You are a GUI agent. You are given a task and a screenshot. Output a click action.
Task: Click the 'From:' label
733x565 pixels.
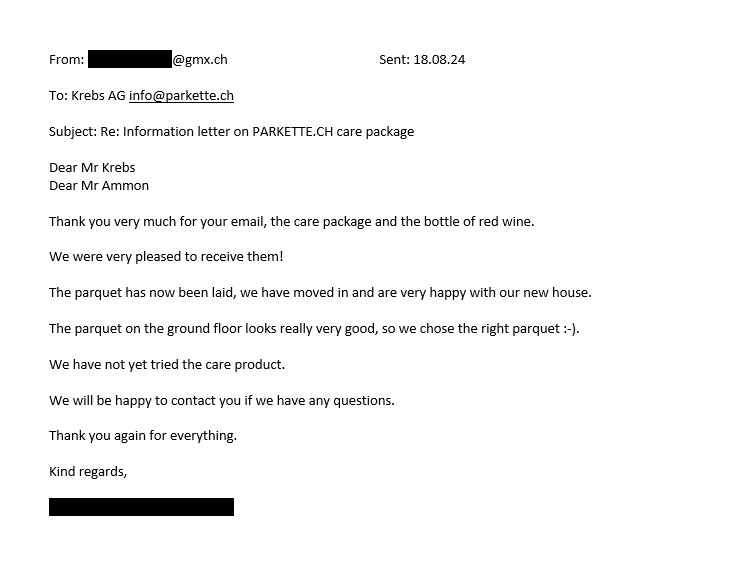pyautogui.click(x=66, y=60)
